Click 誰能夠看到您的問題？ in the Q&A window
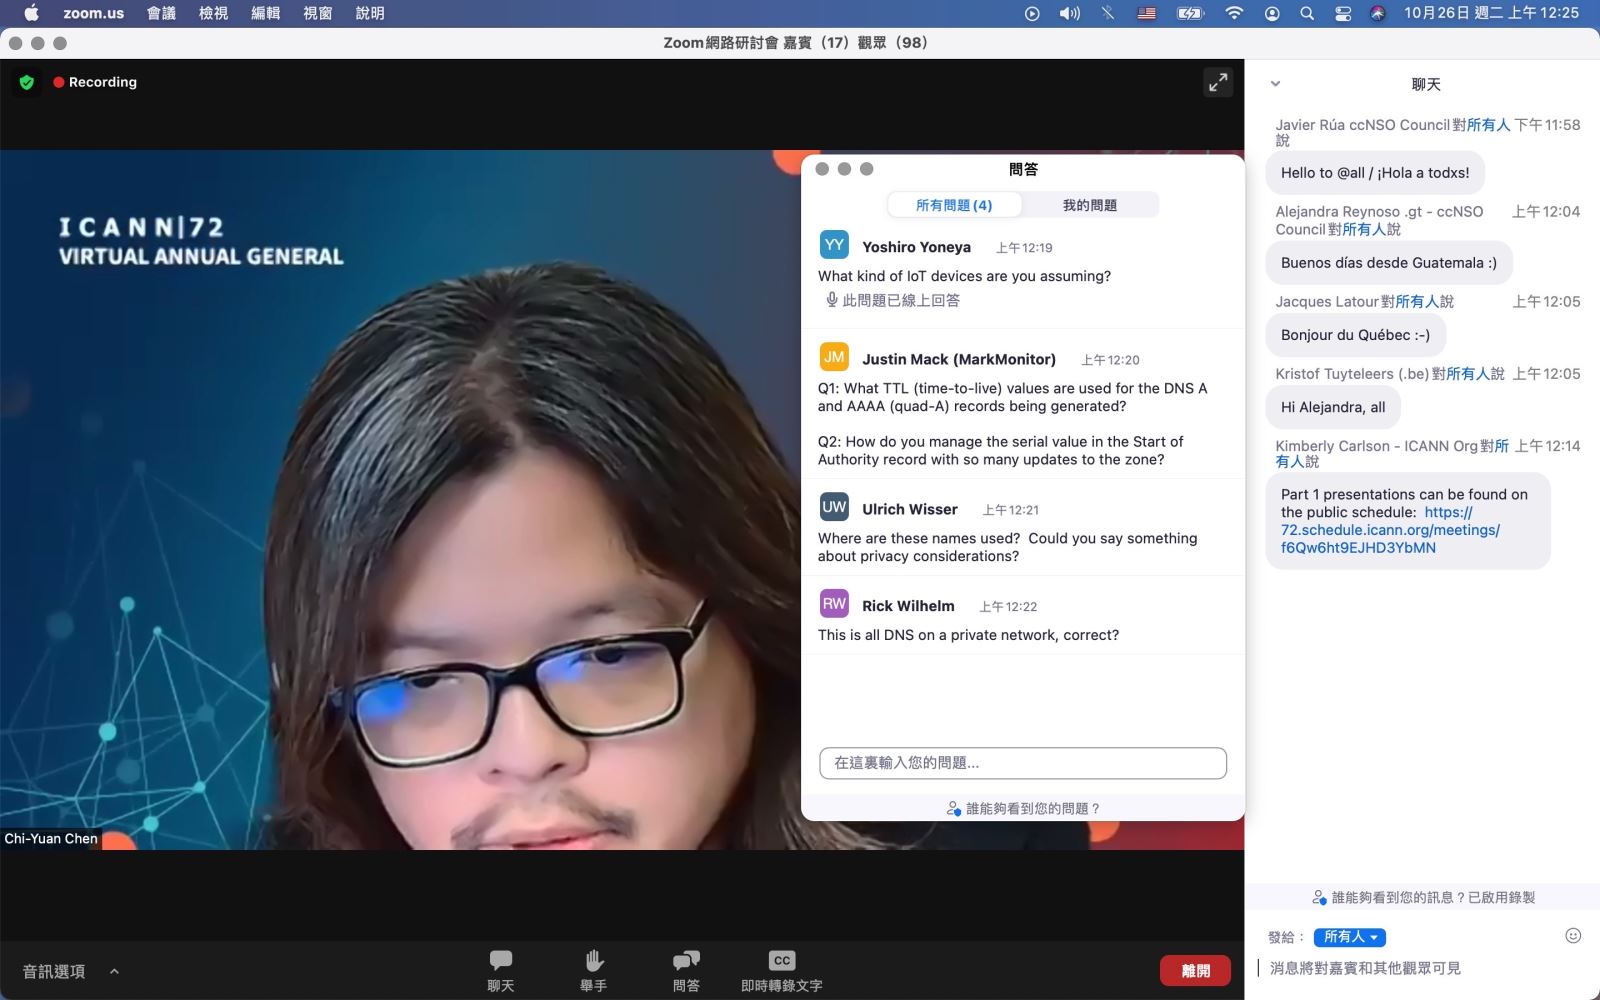The width and height of the screenshot is (1600, 1000). pyautogui.click(x=1023, y=808)
